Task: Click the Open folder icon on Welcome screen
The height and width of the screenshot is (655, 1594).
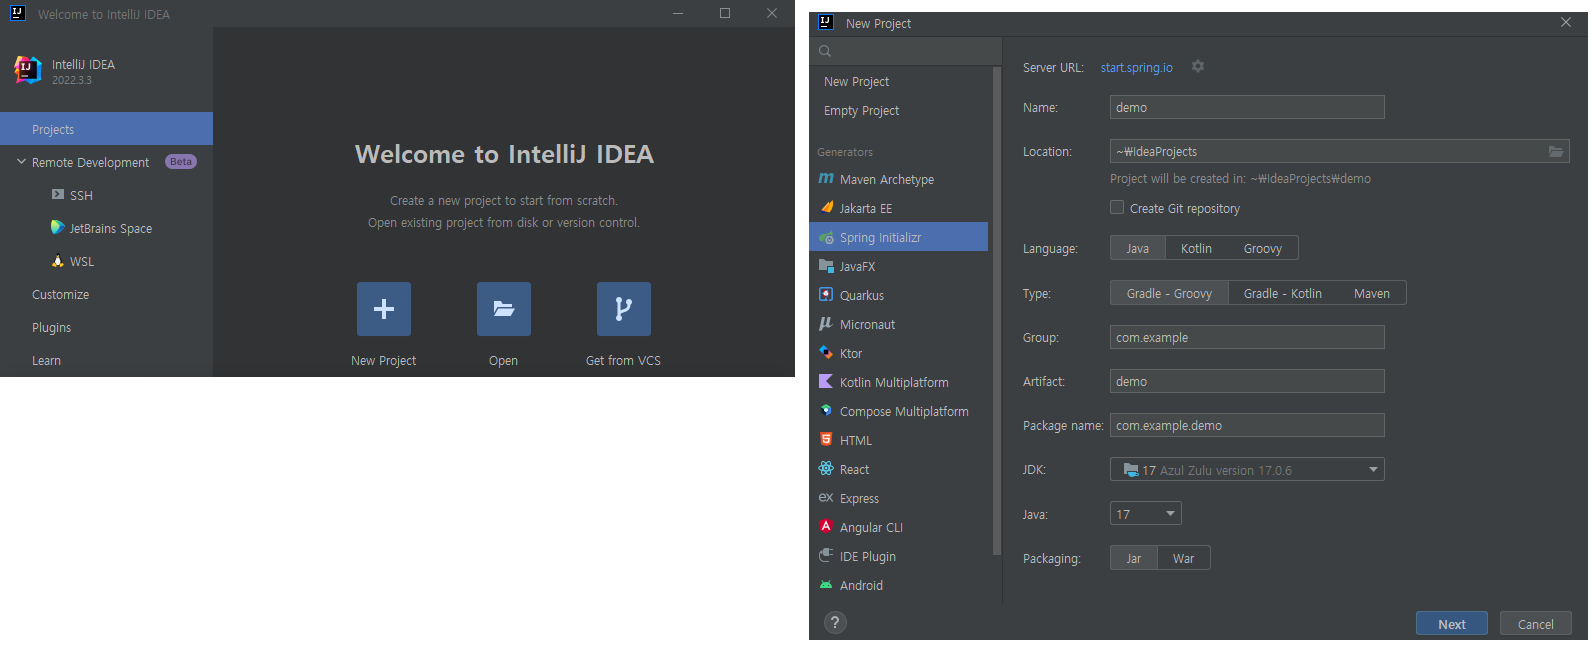Action: pyautogui.click(x=504, y=309)
